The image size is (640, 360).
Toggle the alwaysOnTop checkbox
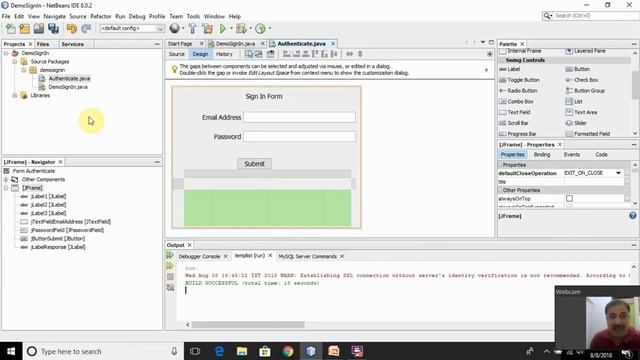tap(569, 198)
